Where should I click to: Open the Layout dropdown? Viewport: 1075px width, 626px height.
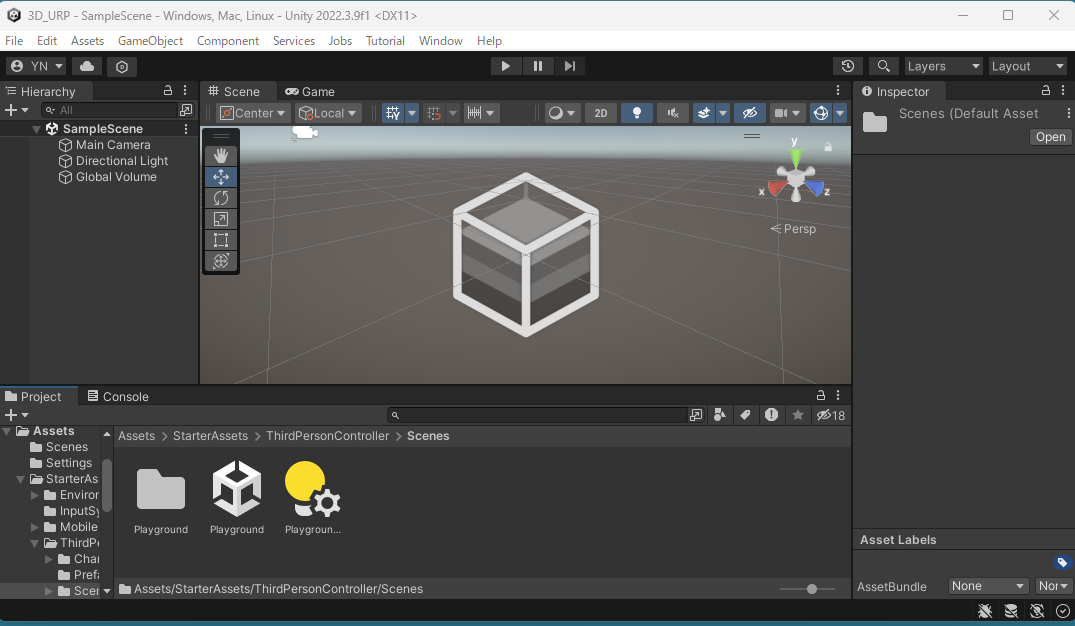click(x=1027, y=66)
